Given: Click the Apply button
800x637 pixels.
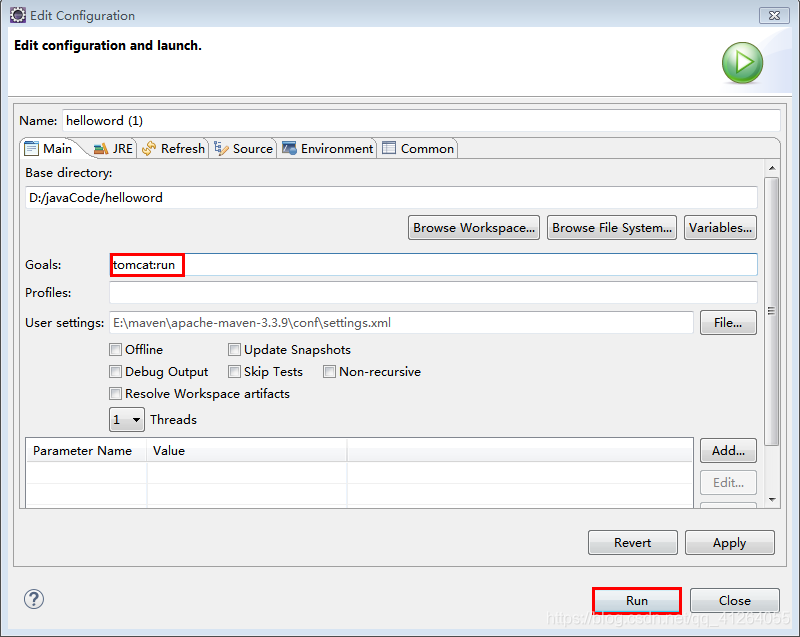Looking at the screenshot, I should click(730, 543).
